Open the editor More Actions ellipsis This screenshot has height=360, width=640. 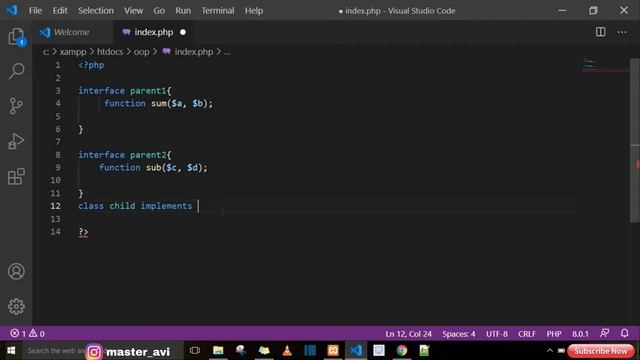point(622,32)
